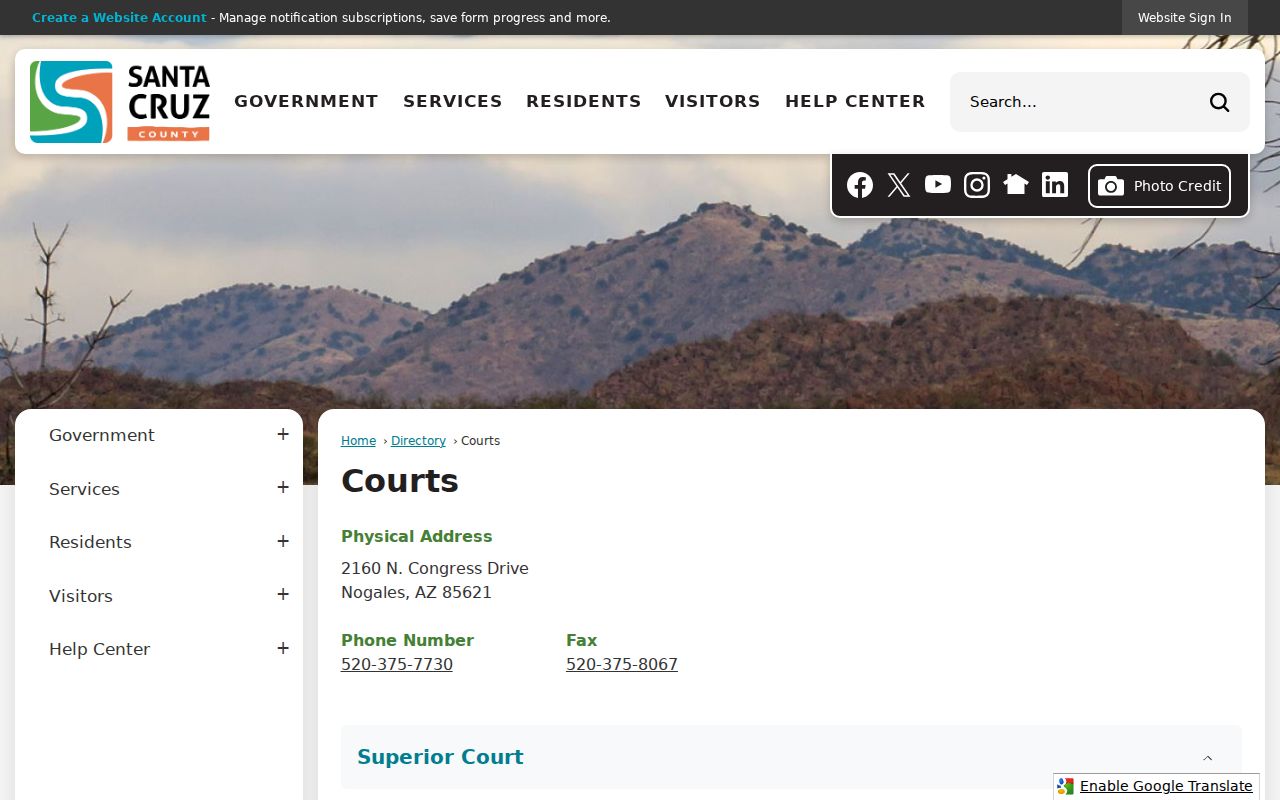
Task: Open the Residents sidebar link
Action: point(90,542)
